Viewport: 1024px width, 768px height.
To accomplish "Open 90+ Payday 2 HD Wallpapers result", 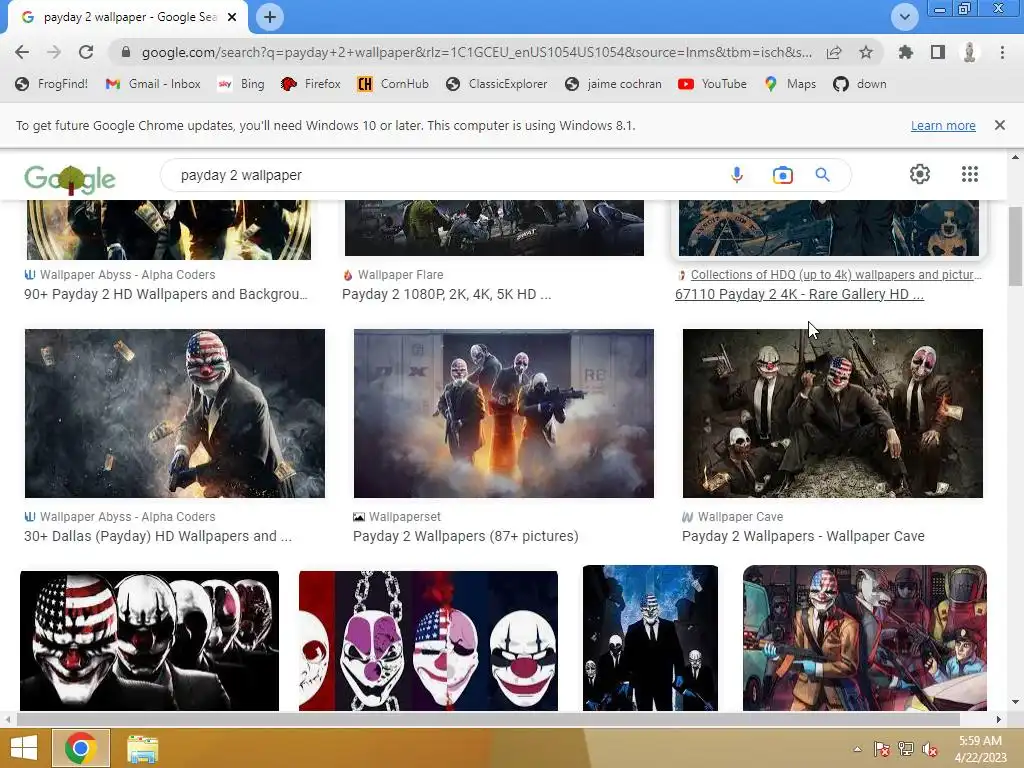I will coord(166,295).
